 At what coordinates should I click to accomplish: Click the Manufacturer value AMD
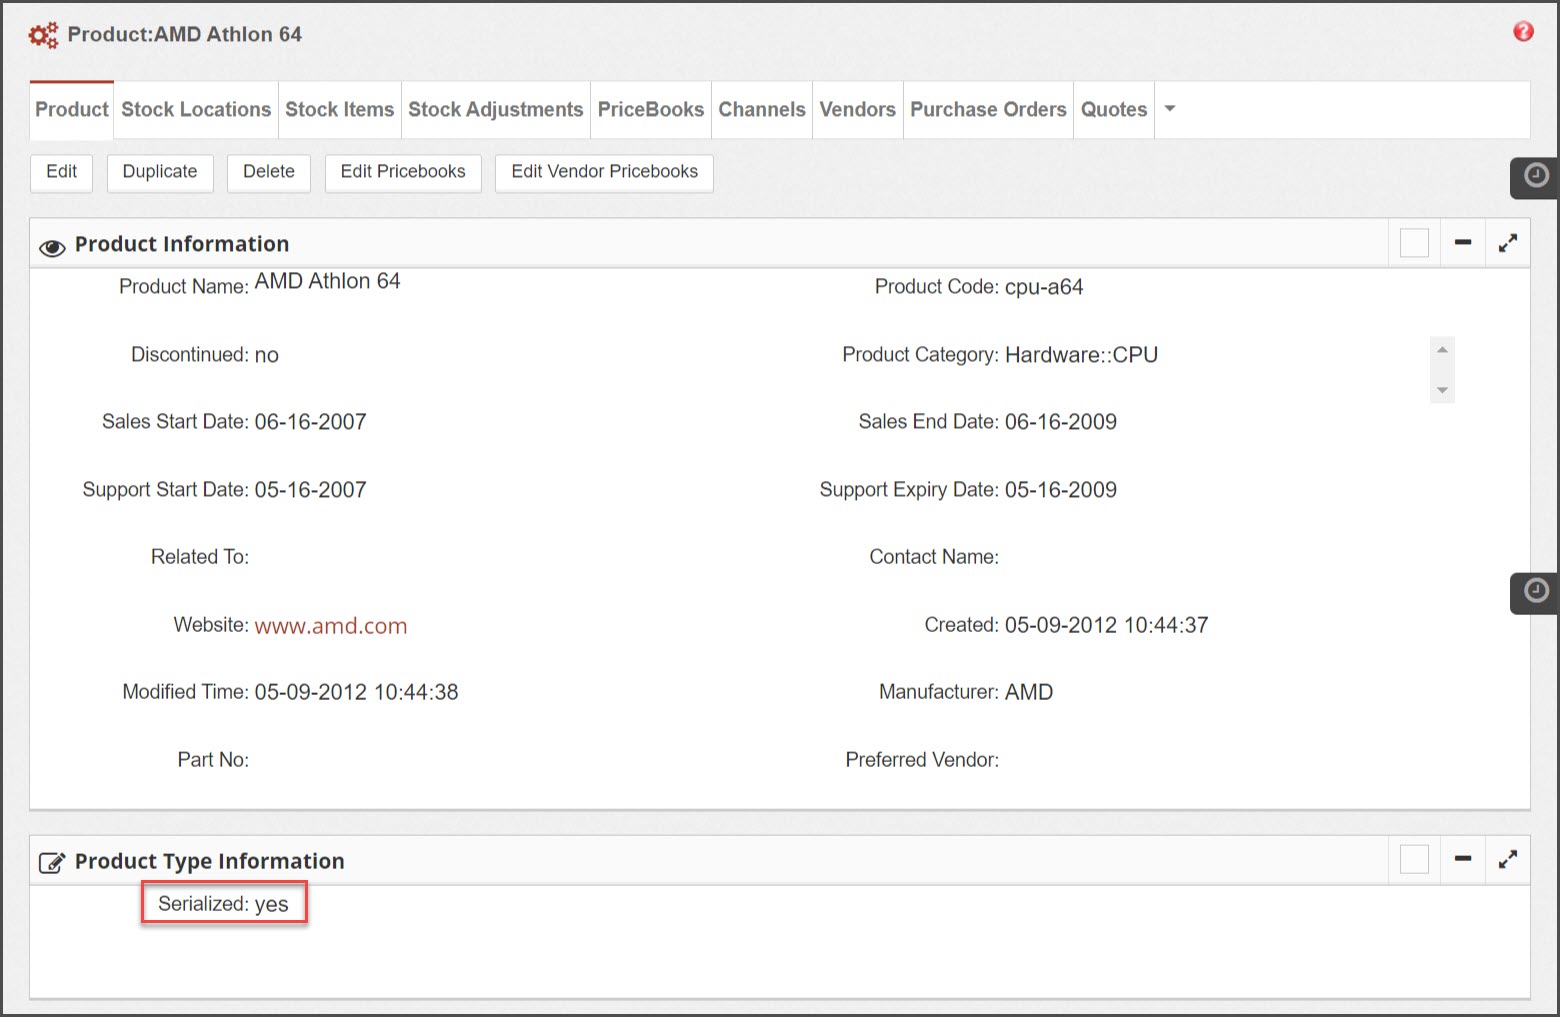click(1029, 692)
